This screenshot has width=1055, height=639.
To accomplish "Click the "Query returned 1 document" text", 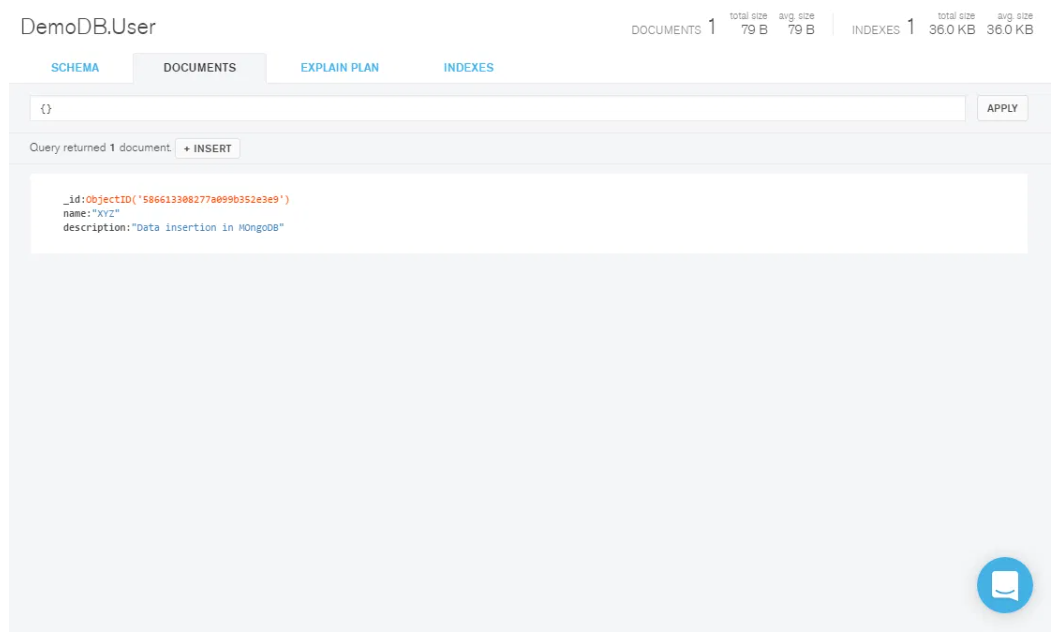I will [x=100, y=148].
